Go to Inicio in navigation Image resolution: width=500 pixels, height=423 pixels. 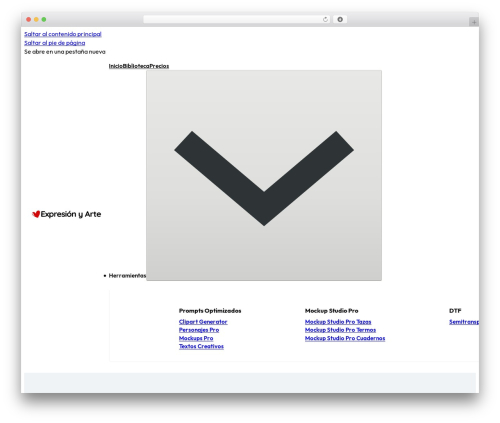coord(116,66)
